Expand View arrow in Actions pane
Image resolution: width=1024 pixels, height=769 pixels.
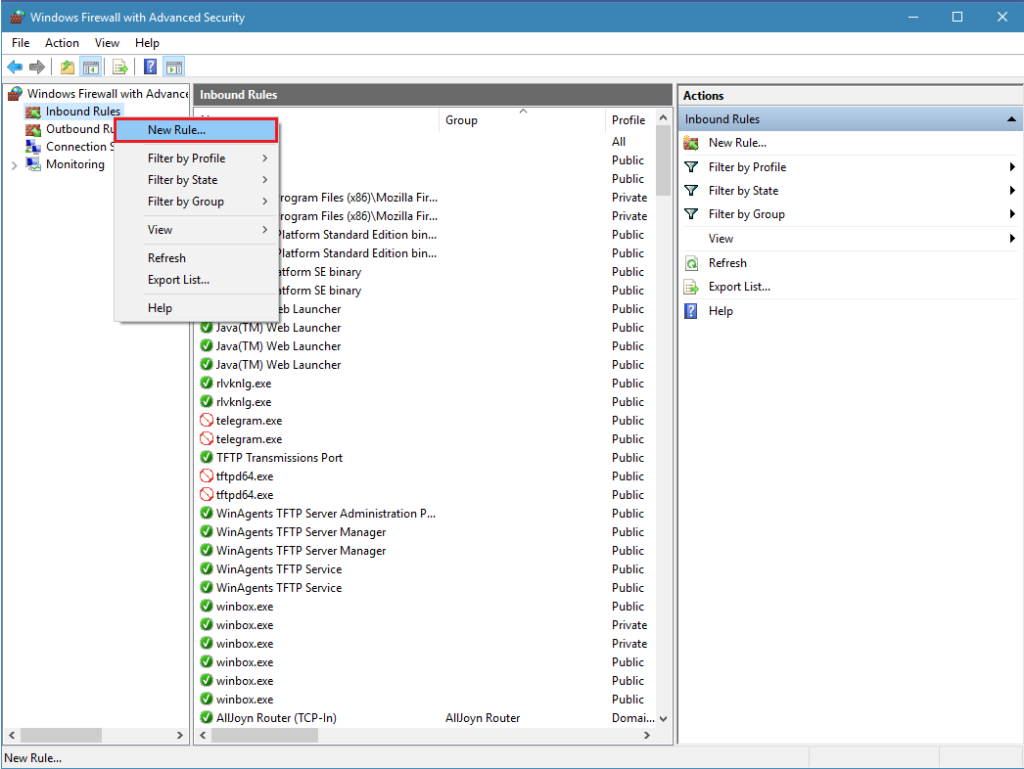coord(1012,238)
